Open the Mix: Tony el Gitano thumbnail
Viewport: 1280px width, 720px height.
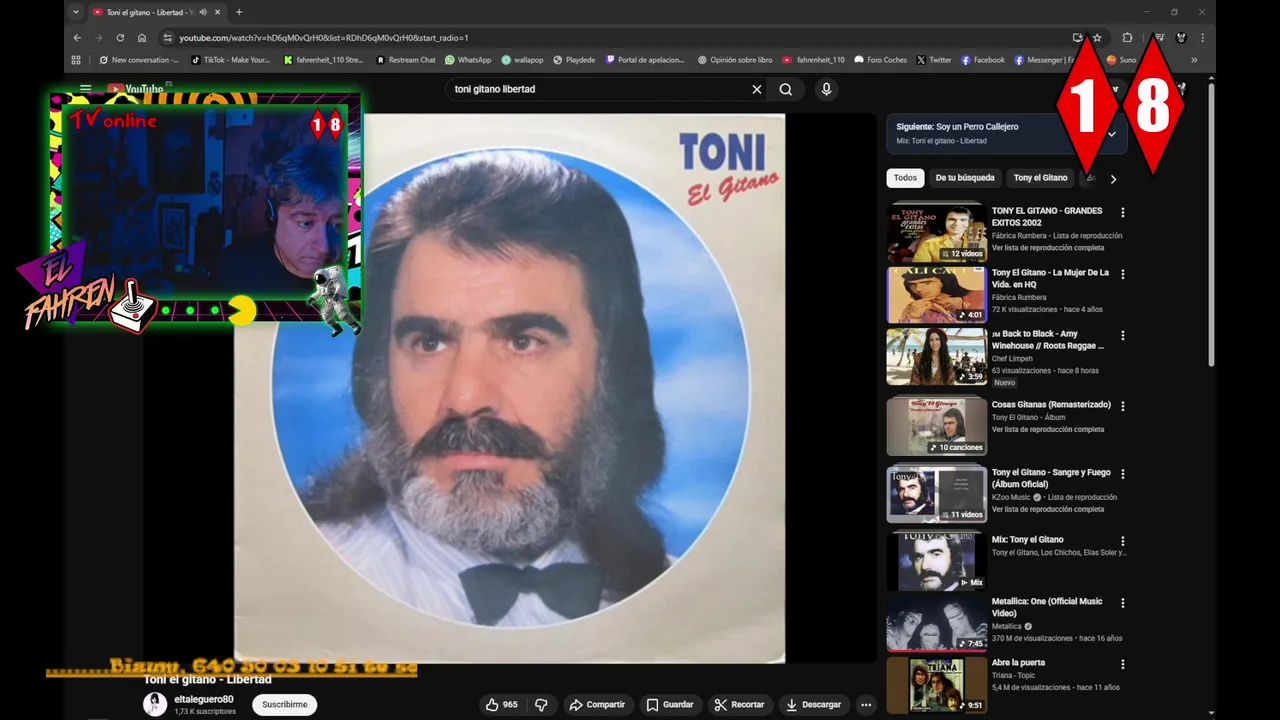(936, 562)
